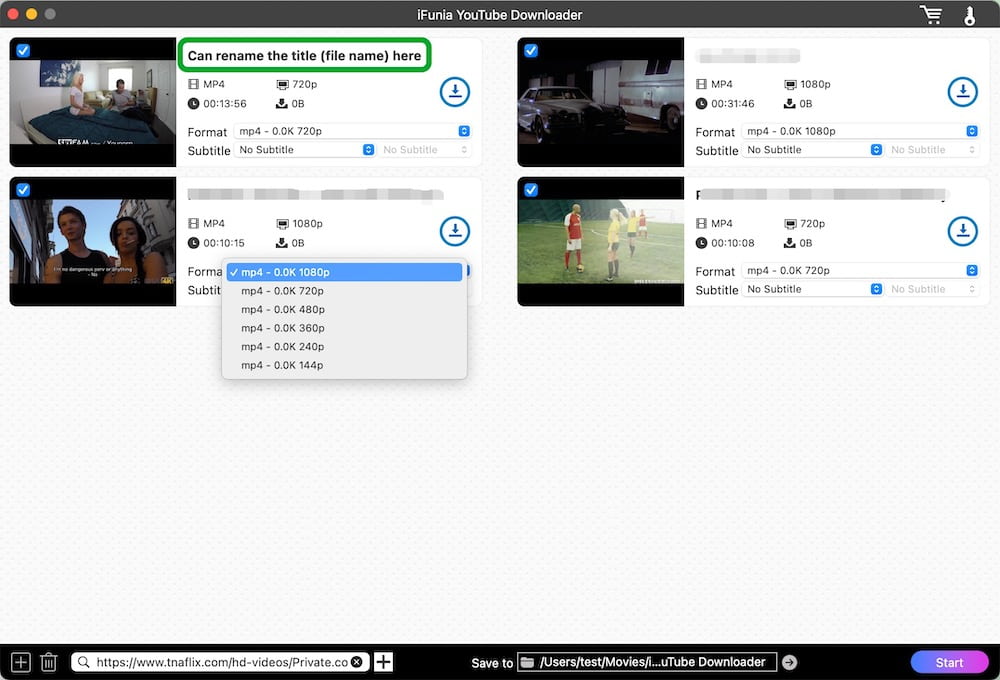The image size is (1000, 680).
Task: Open the shopping cart purchase icon
Action: [x=931, y=15]
